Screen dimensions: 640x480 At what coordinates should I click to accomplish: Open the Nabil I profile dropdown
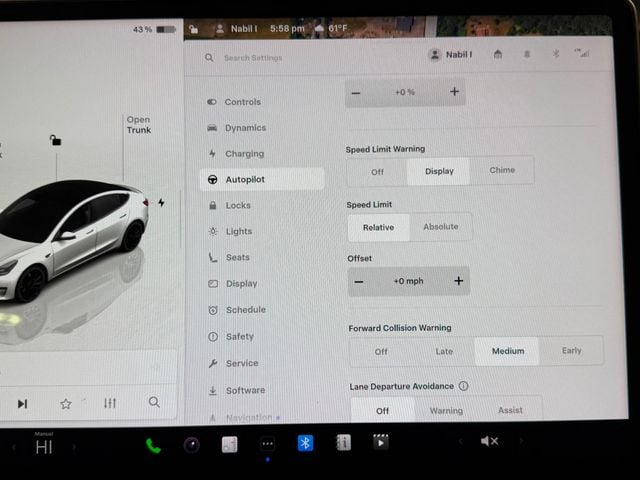[x=450, y=55]
